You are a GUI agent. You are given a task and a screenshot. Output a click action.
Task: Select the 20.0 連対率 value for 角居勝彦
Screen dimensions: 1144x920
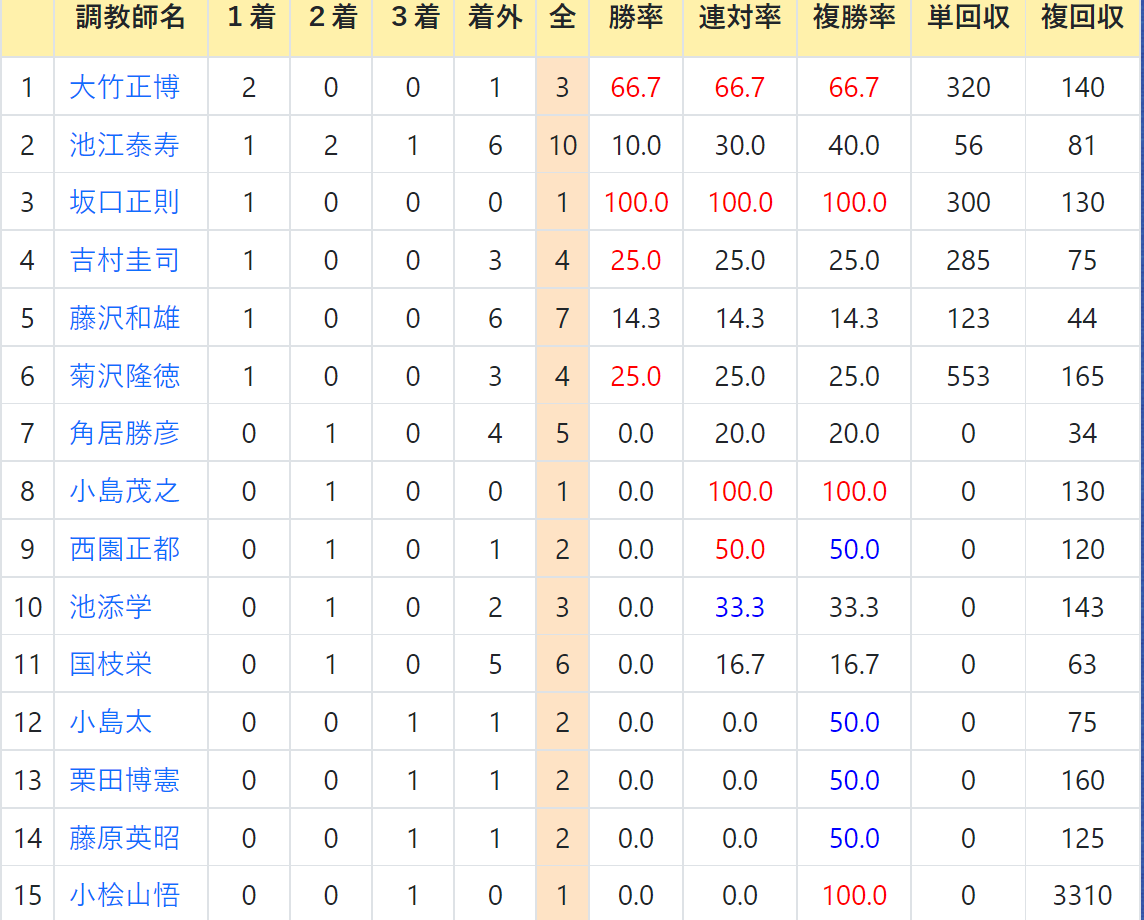point(740,434)
